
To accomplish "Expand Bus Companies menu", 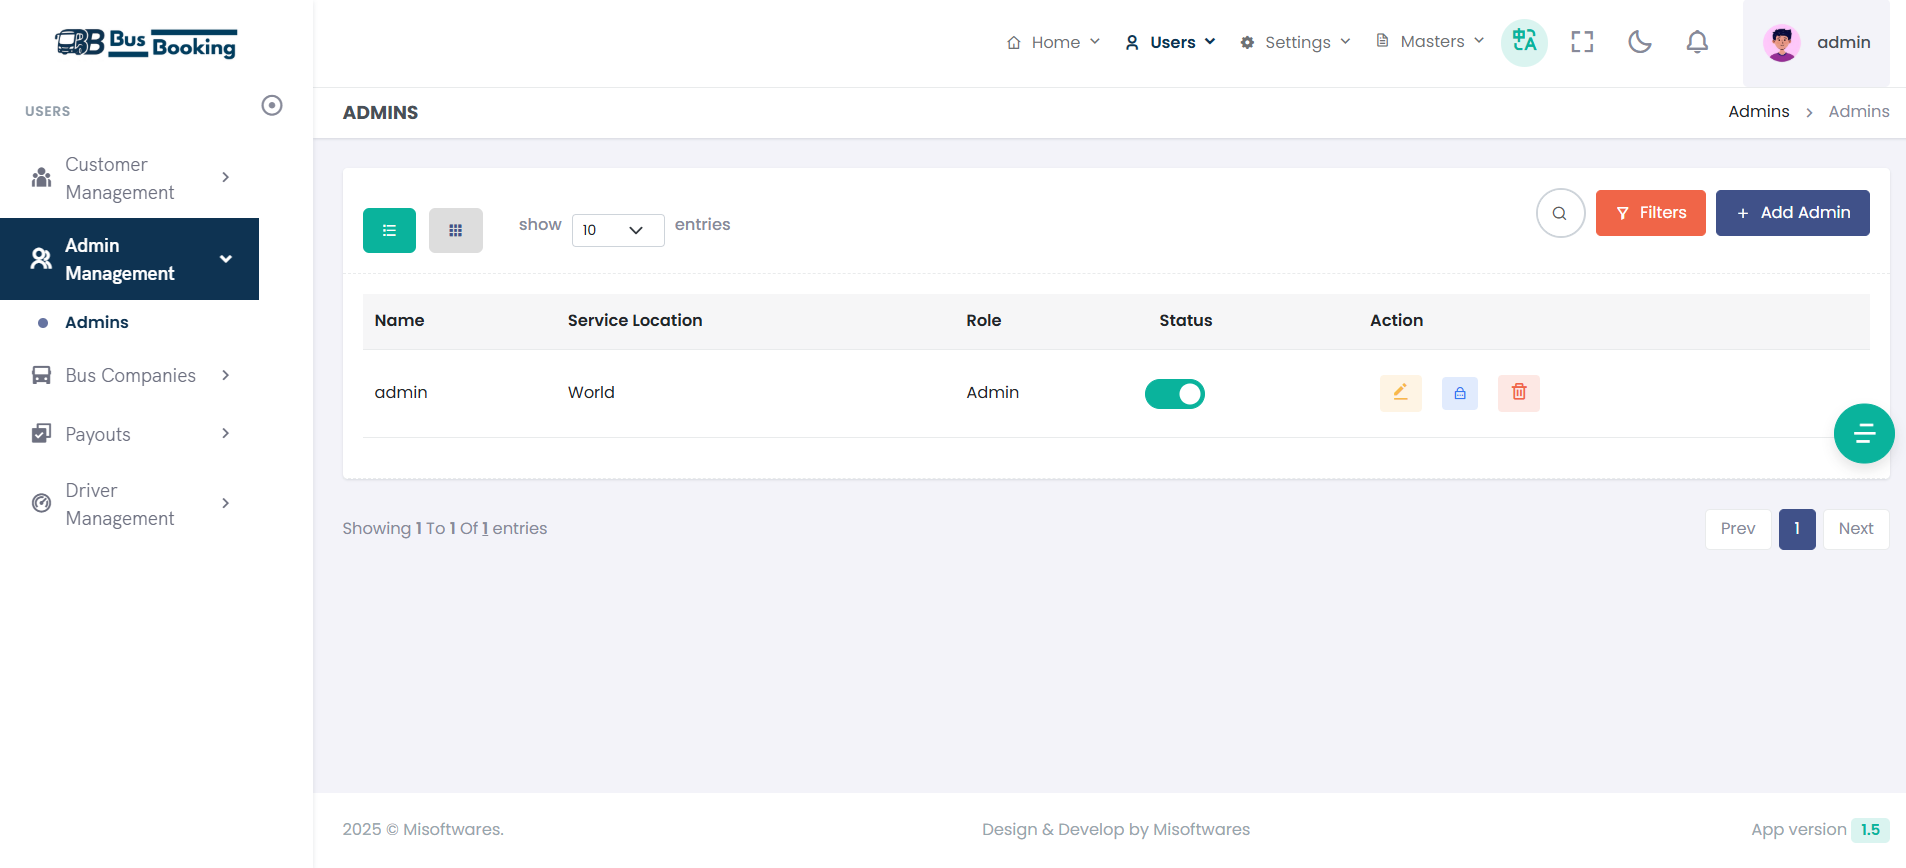I will 130,375.
